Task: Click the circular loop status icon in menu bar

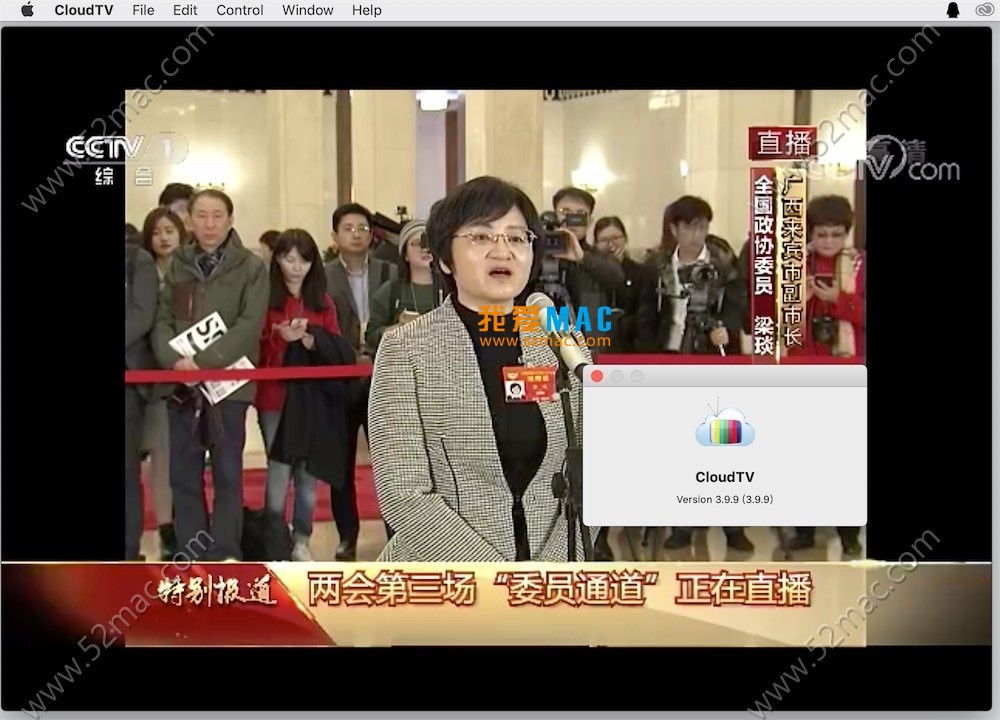Action: pos(986,10)
